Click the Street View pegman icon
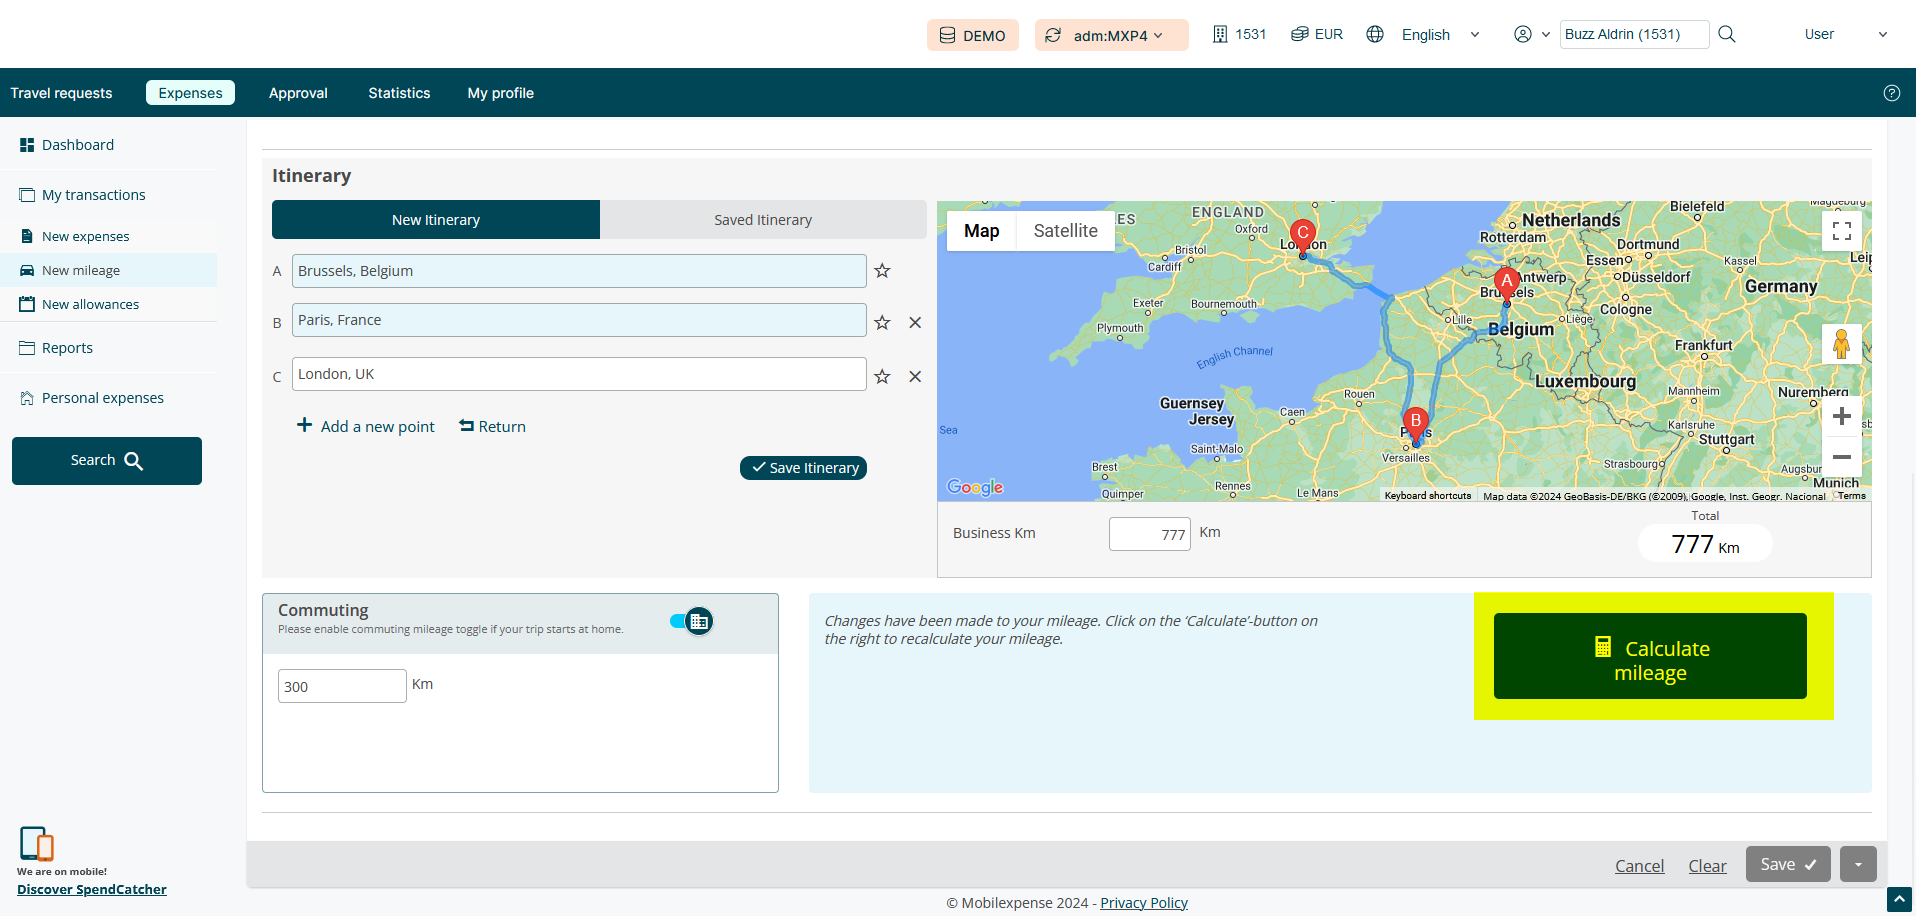Image resolution: width=1916 pixels, height=916 pixels. (x=1841, y=345)
